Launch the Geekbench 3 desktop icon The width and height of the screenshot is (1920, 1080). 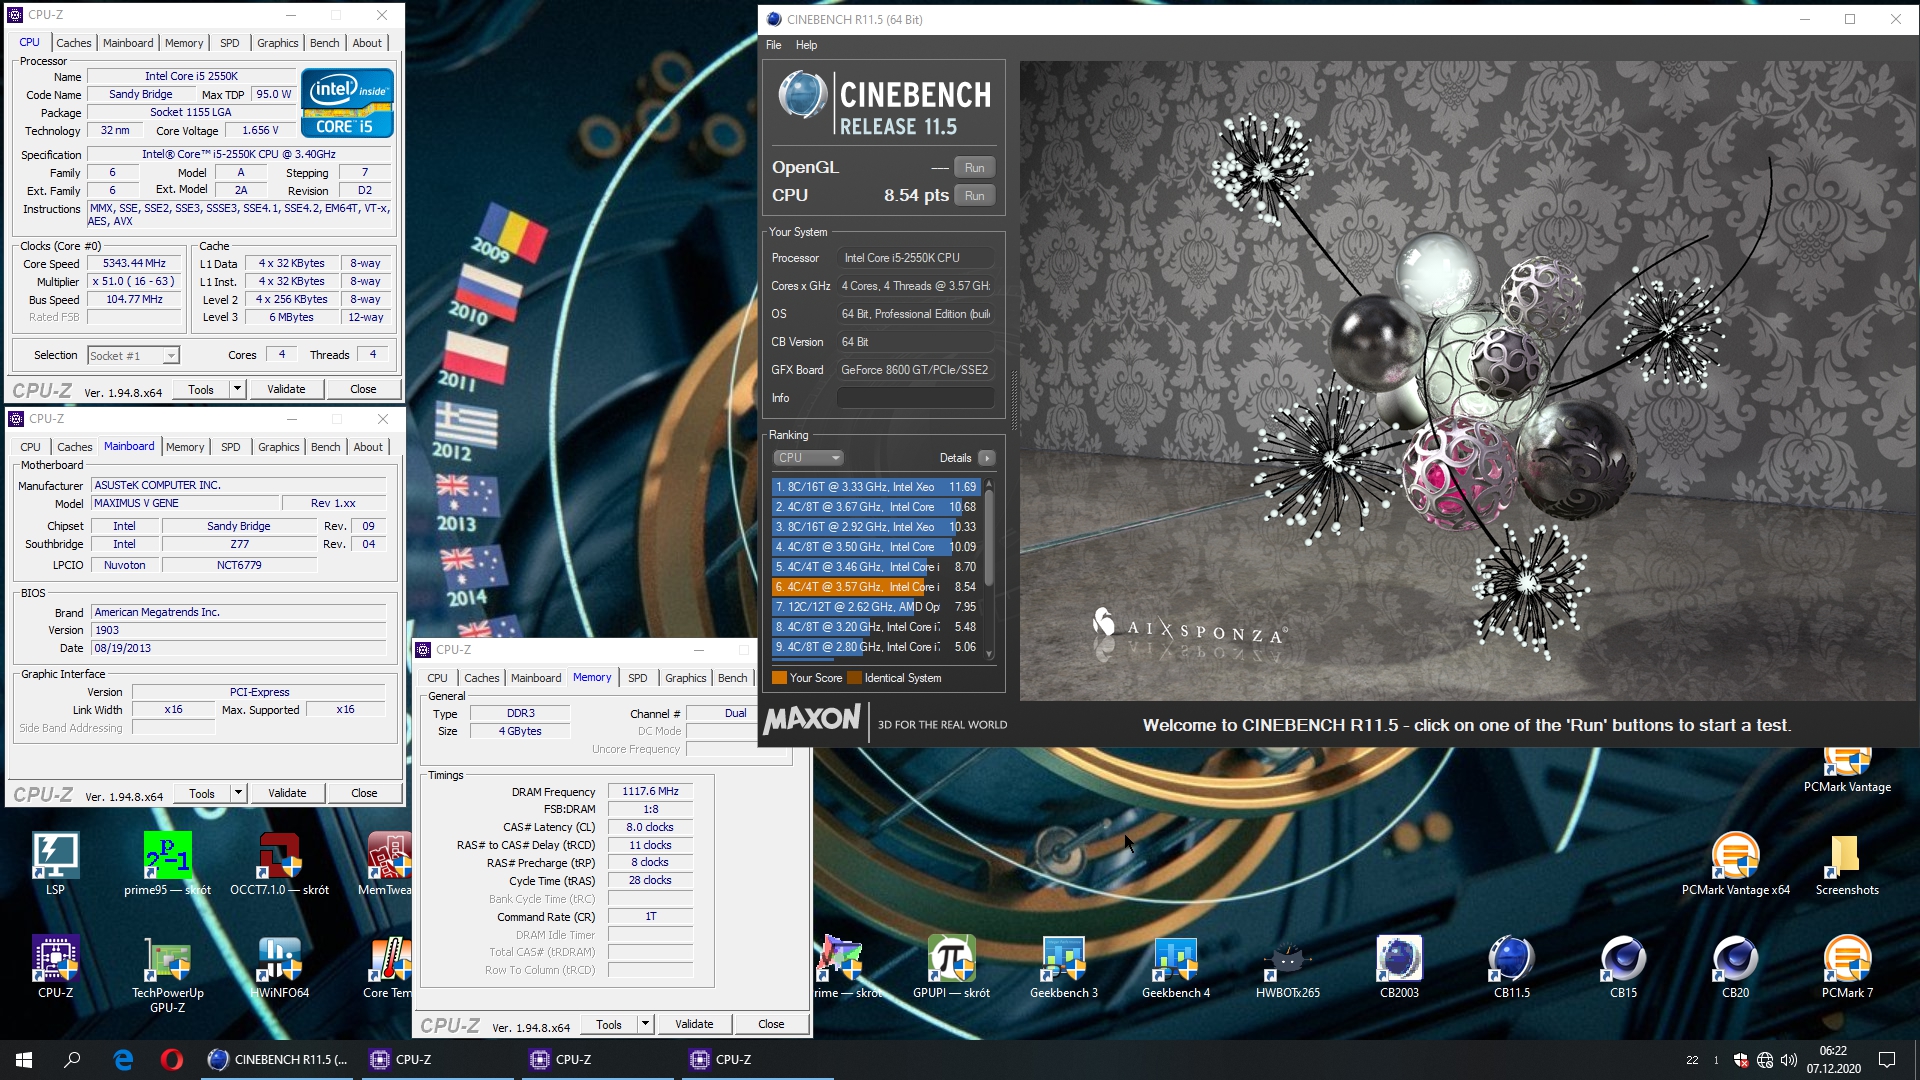coord(1063,967)
